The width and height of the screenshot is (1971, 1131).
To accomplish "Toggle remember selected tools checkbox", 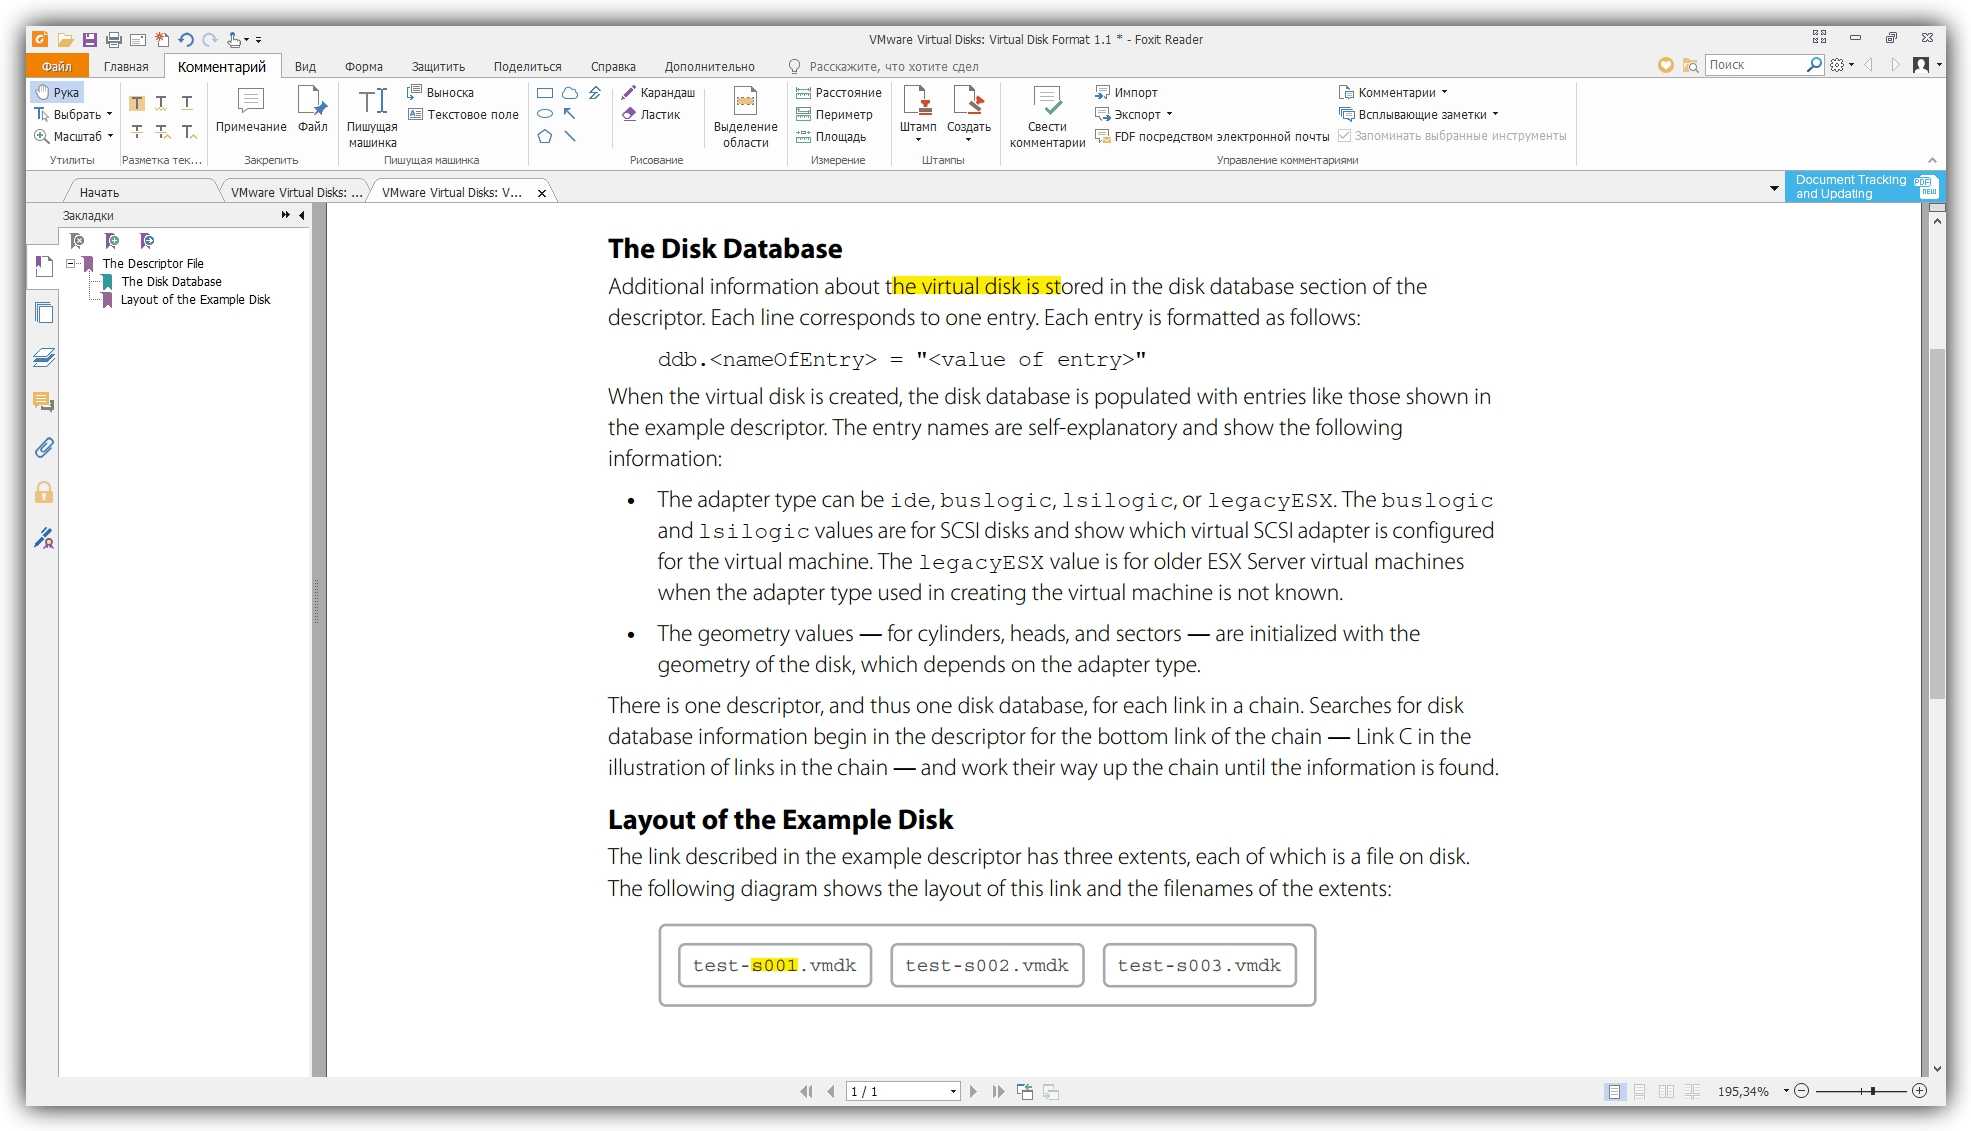I will (1345, 136).
